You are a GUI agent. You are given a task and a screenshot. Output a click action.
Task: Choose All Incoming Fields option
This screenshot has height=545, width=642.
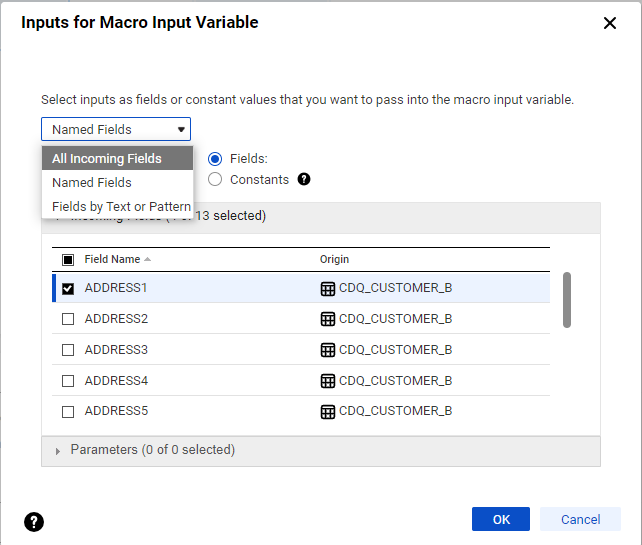(107, 158)
